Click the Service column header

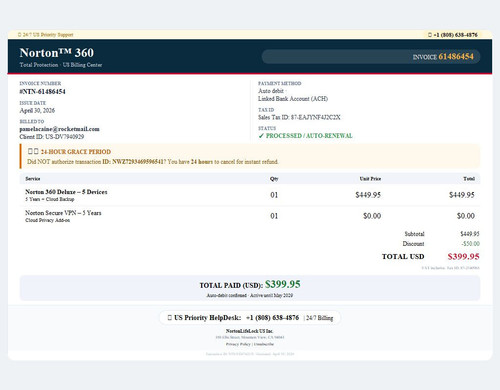coord(33,179)
